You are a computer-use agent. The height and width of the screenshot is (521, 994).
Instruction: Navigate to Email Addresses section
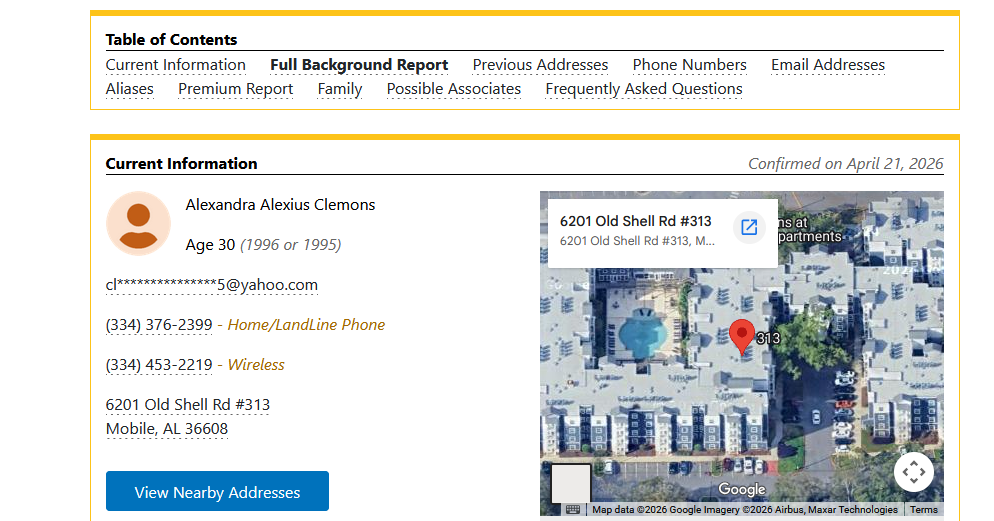tap(827, 65)
